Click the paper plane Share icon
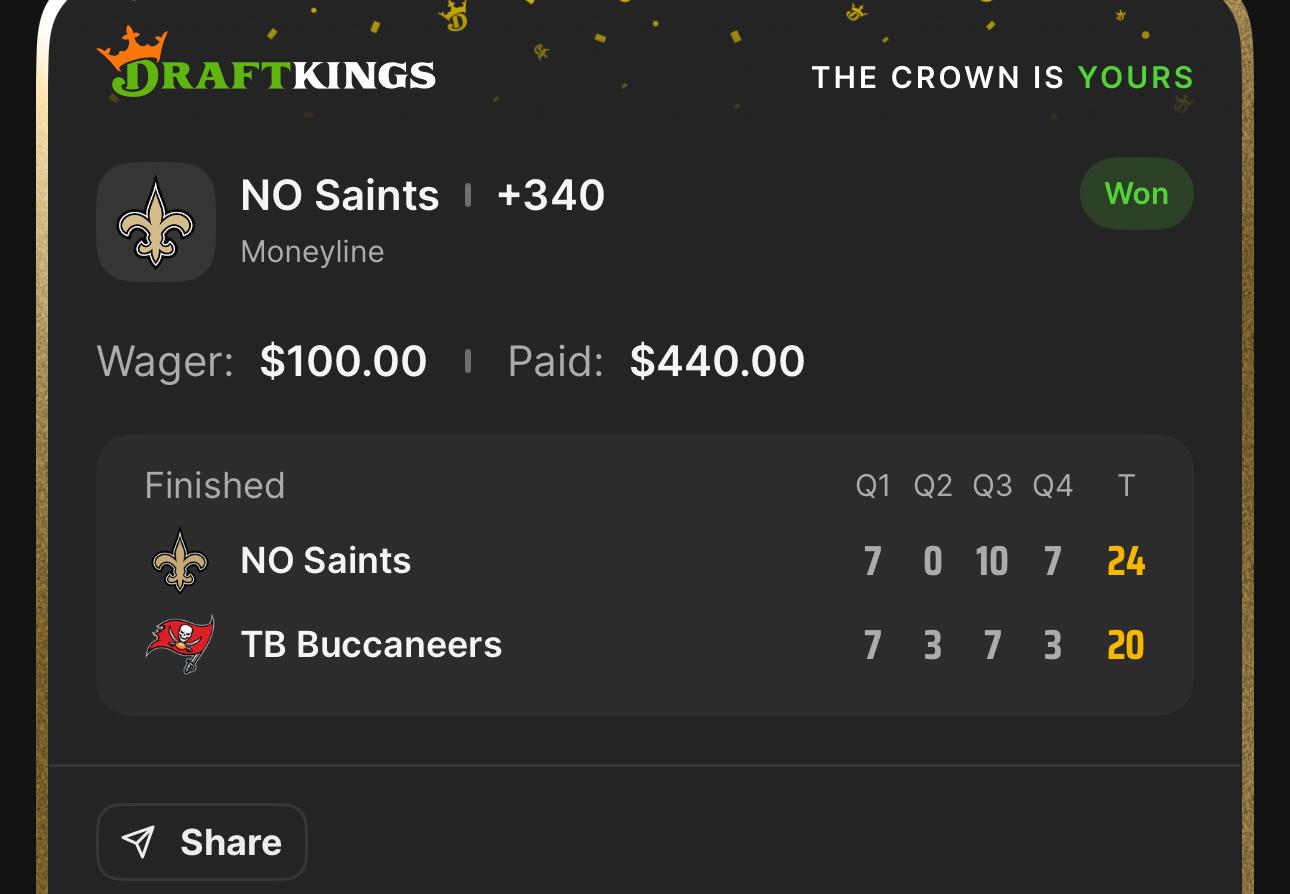 tap(139, 842)
